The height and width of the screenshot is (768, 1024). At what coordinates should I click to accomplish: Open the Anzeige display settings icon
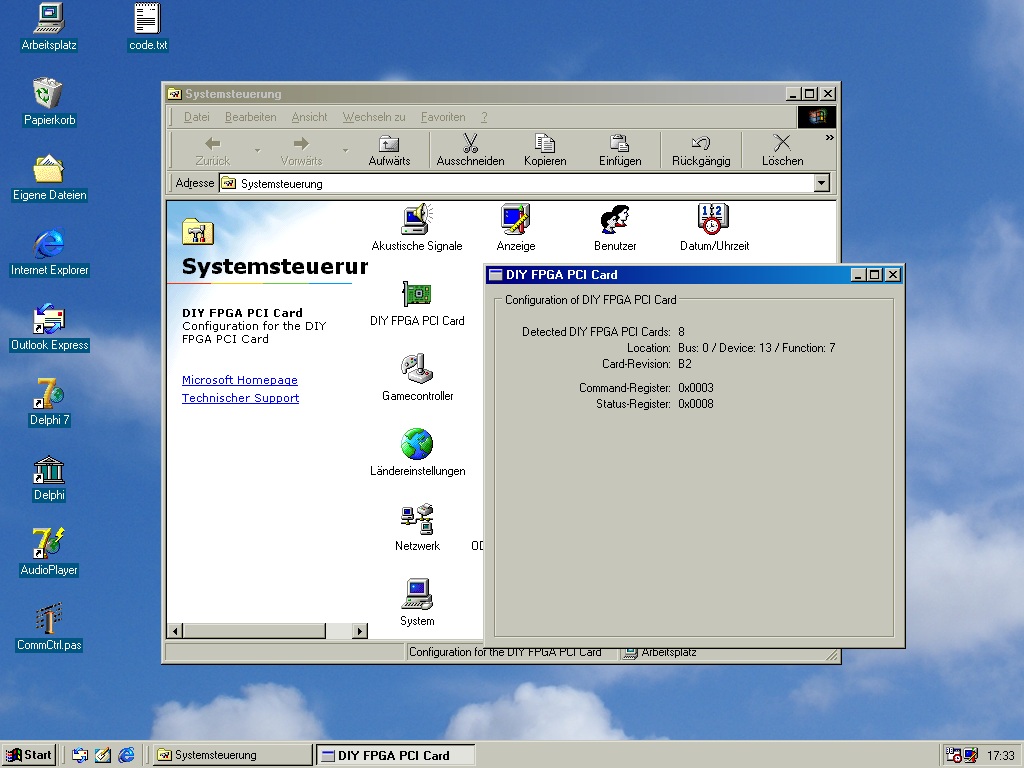coord(515,220)
